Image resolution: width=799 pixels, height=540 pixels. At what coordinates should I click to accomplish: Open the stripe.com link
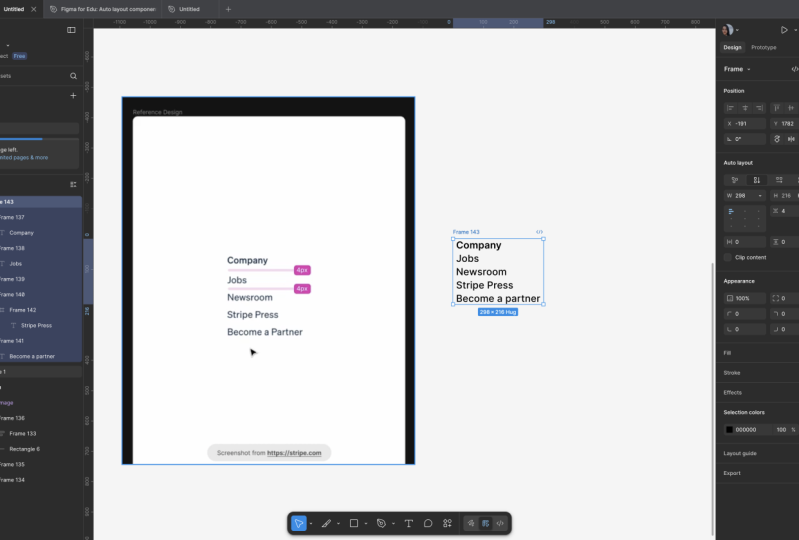pyautogui.click(x=294, y=453)
